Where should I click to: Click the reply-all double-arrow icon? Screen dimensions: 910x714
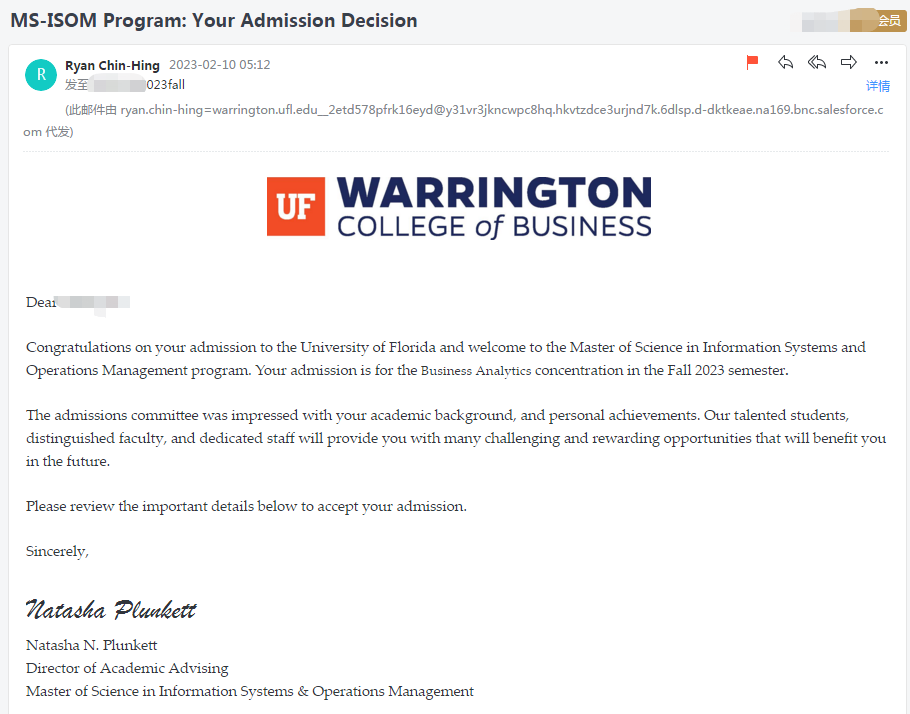coord(817,62)
